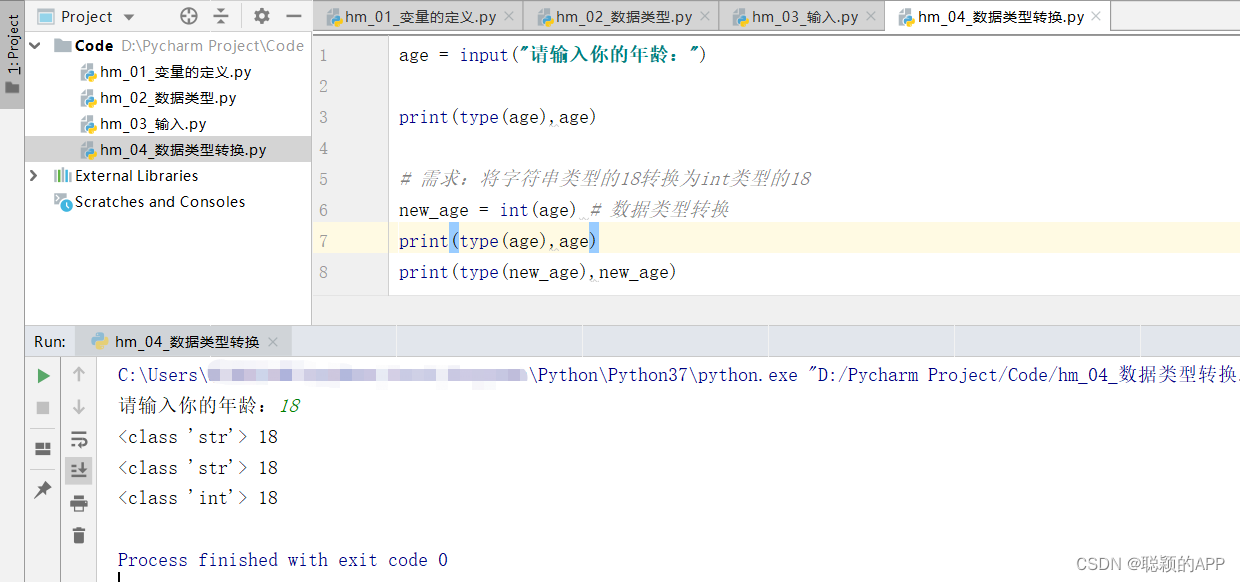
Task: Click highlighted line 7 print(type(age),age)
Action: click(498, 241)
